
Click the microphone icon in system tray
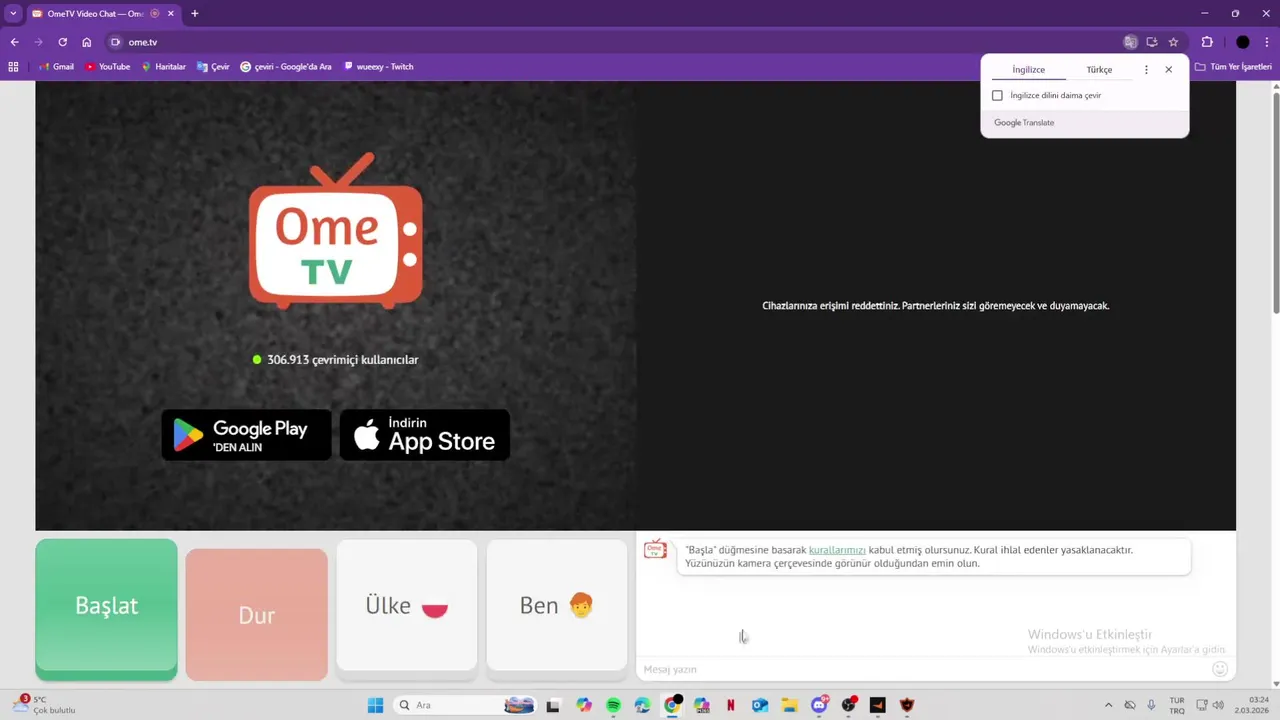point(1151,705)
